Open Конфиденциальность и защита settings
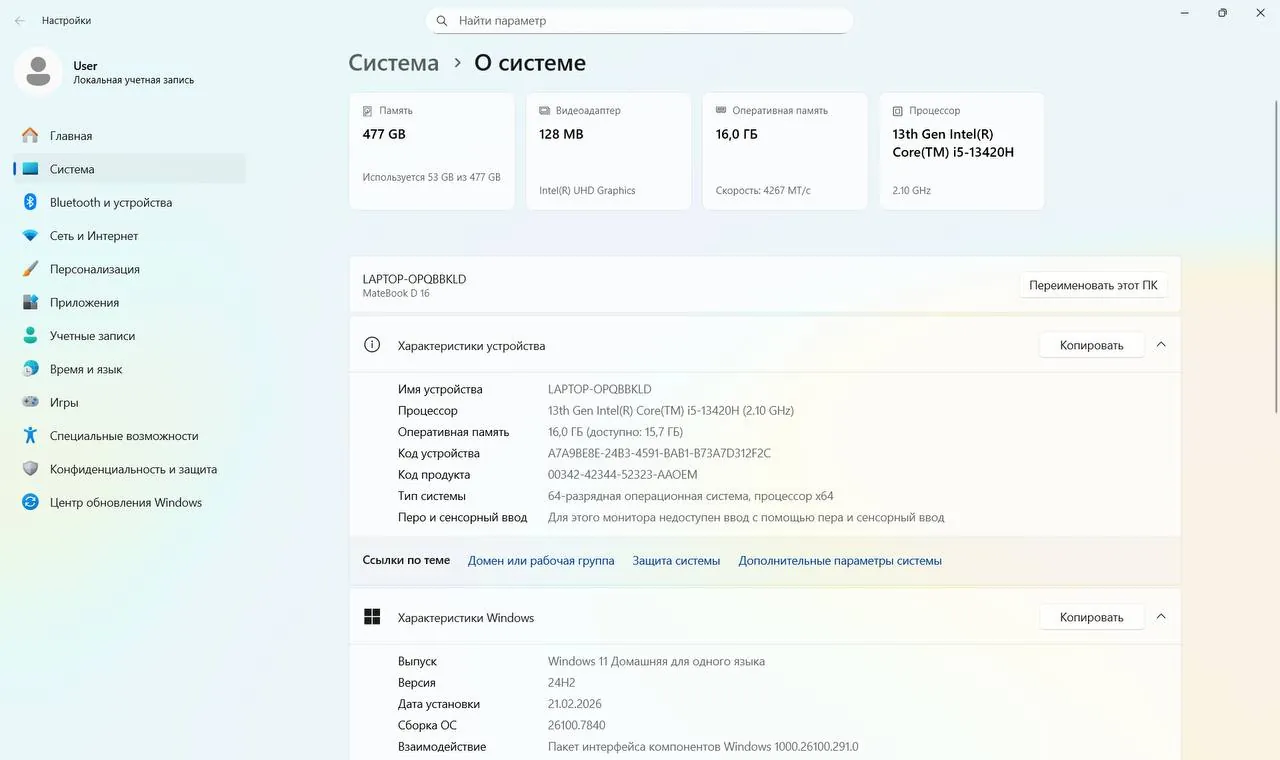This screenshot has width=1280, height=760. click(x=130, y=469)
